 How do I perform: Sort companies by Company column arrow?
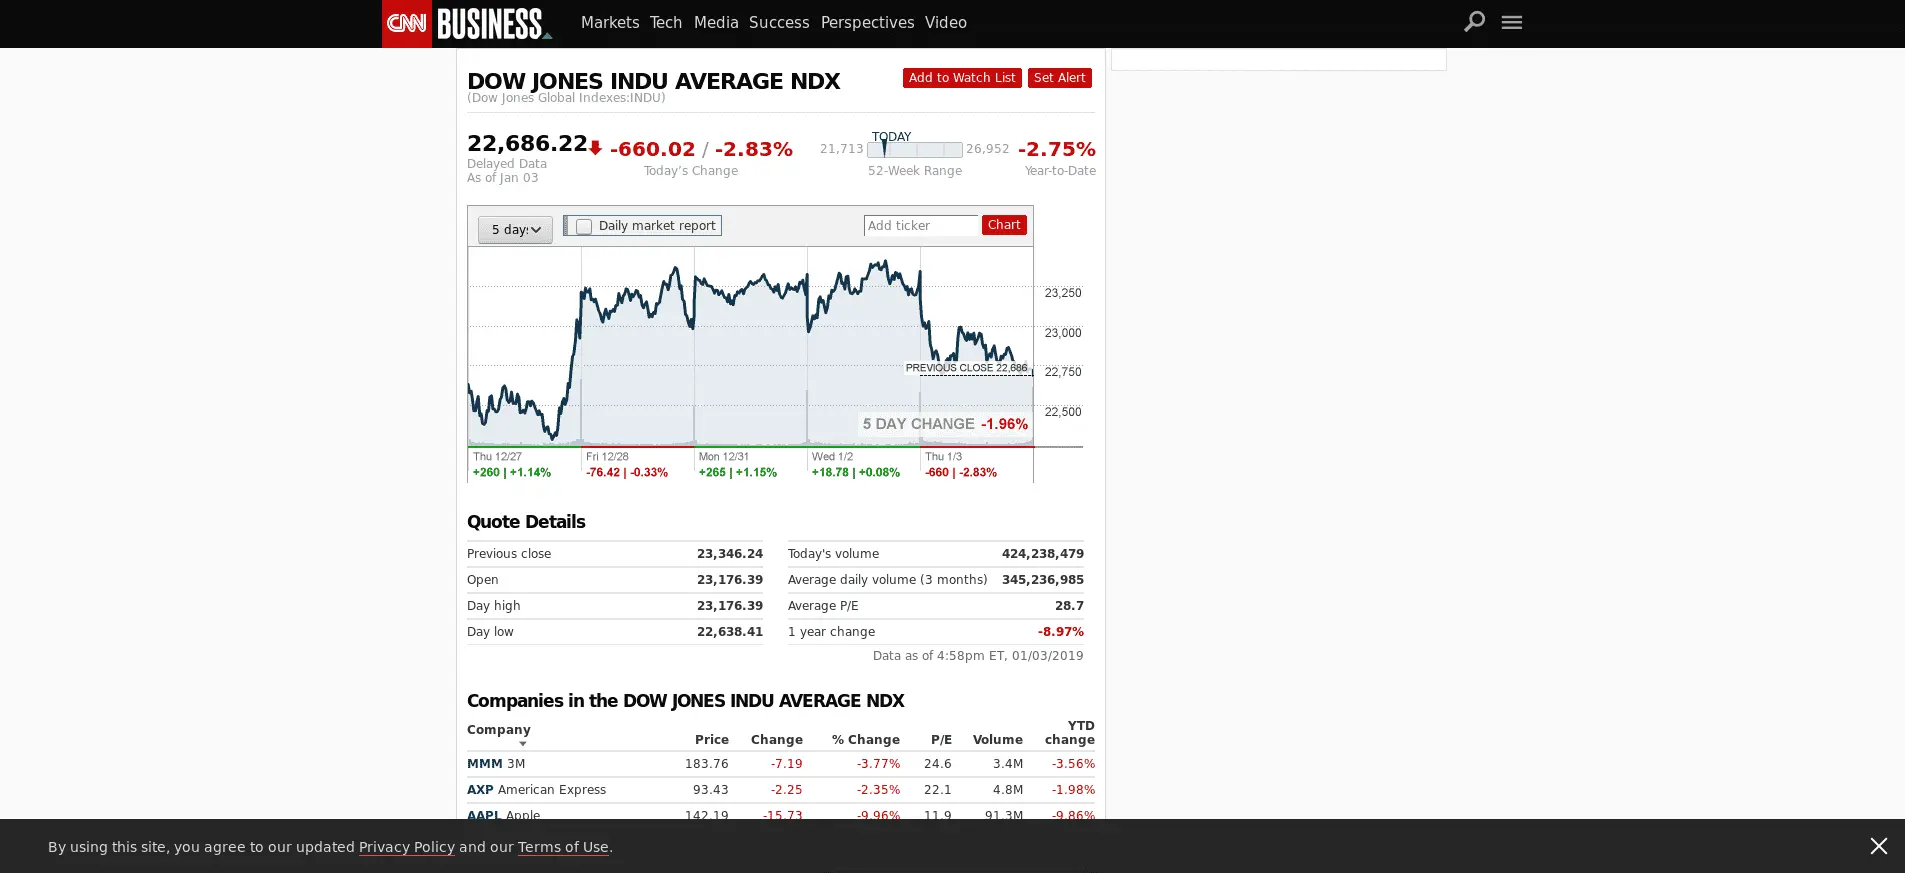tap(522, 743)
